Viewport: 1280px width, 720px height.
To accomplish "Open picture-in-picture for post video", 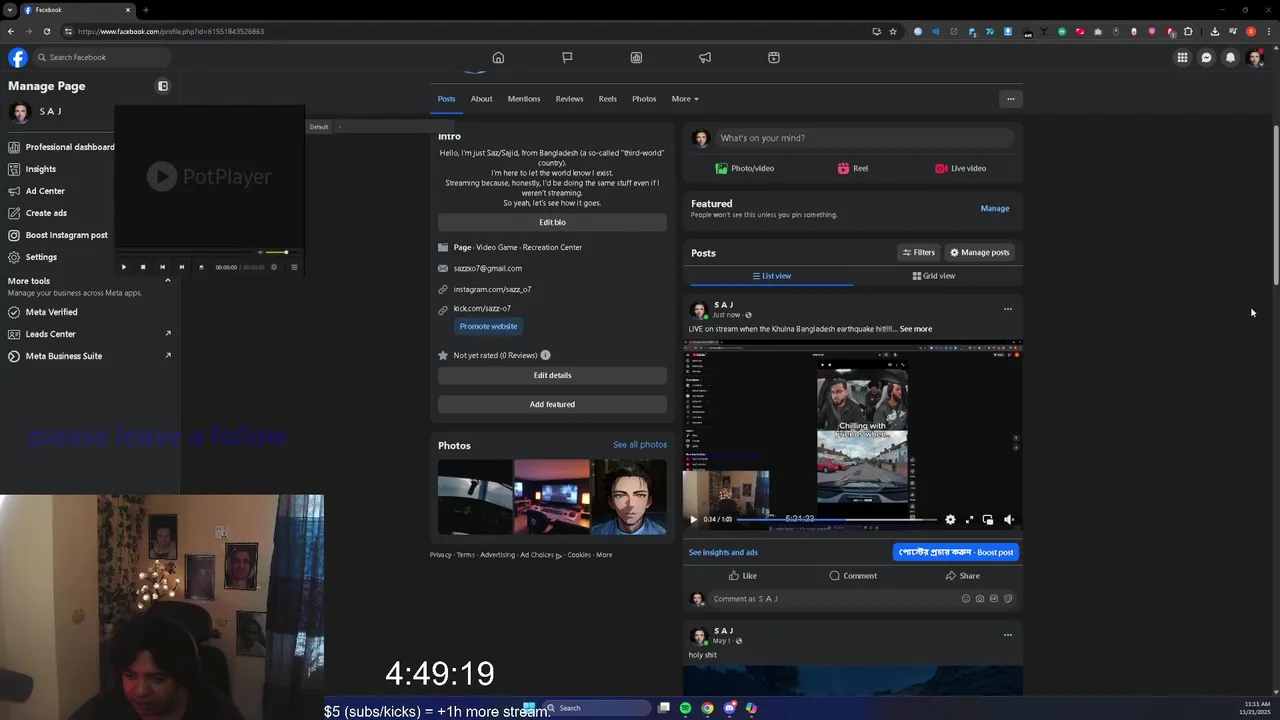I will point(988,520).
